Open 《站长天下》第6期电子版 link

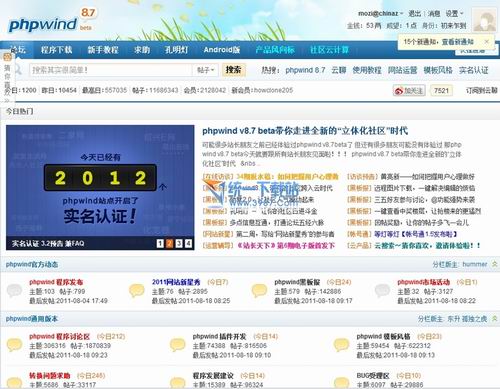(286, 246)
